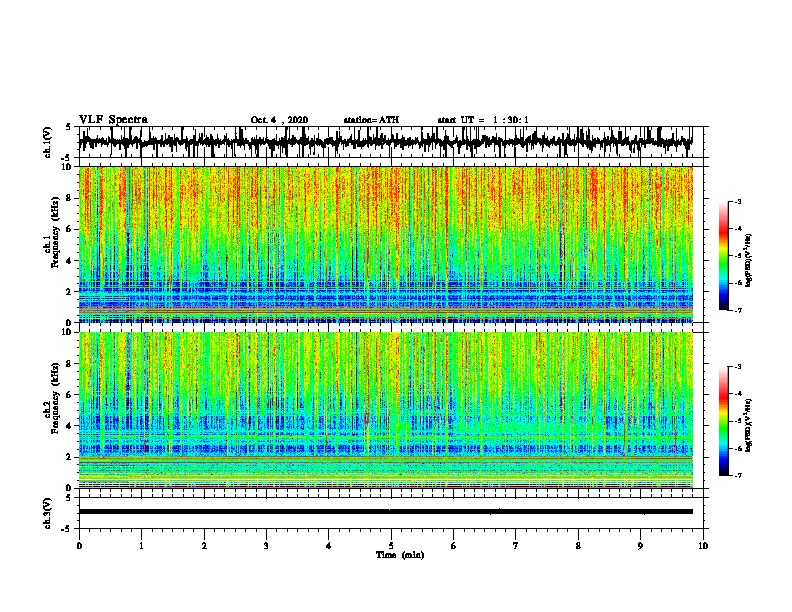Screen dimensions: 792x612
Task: Click time axis tick label "0"
Action: point(79,546)
